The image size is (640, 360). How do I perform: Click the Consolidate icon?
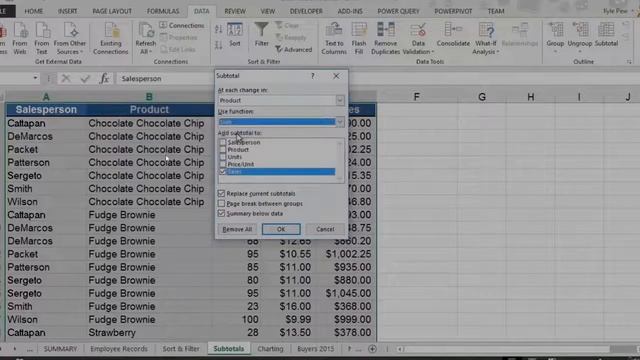pyautogui.click(x=453, y=35)
